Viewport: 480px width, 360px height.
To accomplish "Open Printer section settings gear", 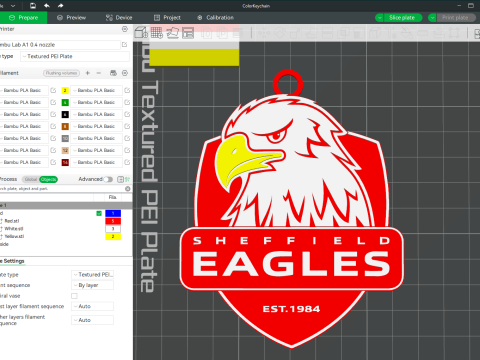I will point(125,29).
